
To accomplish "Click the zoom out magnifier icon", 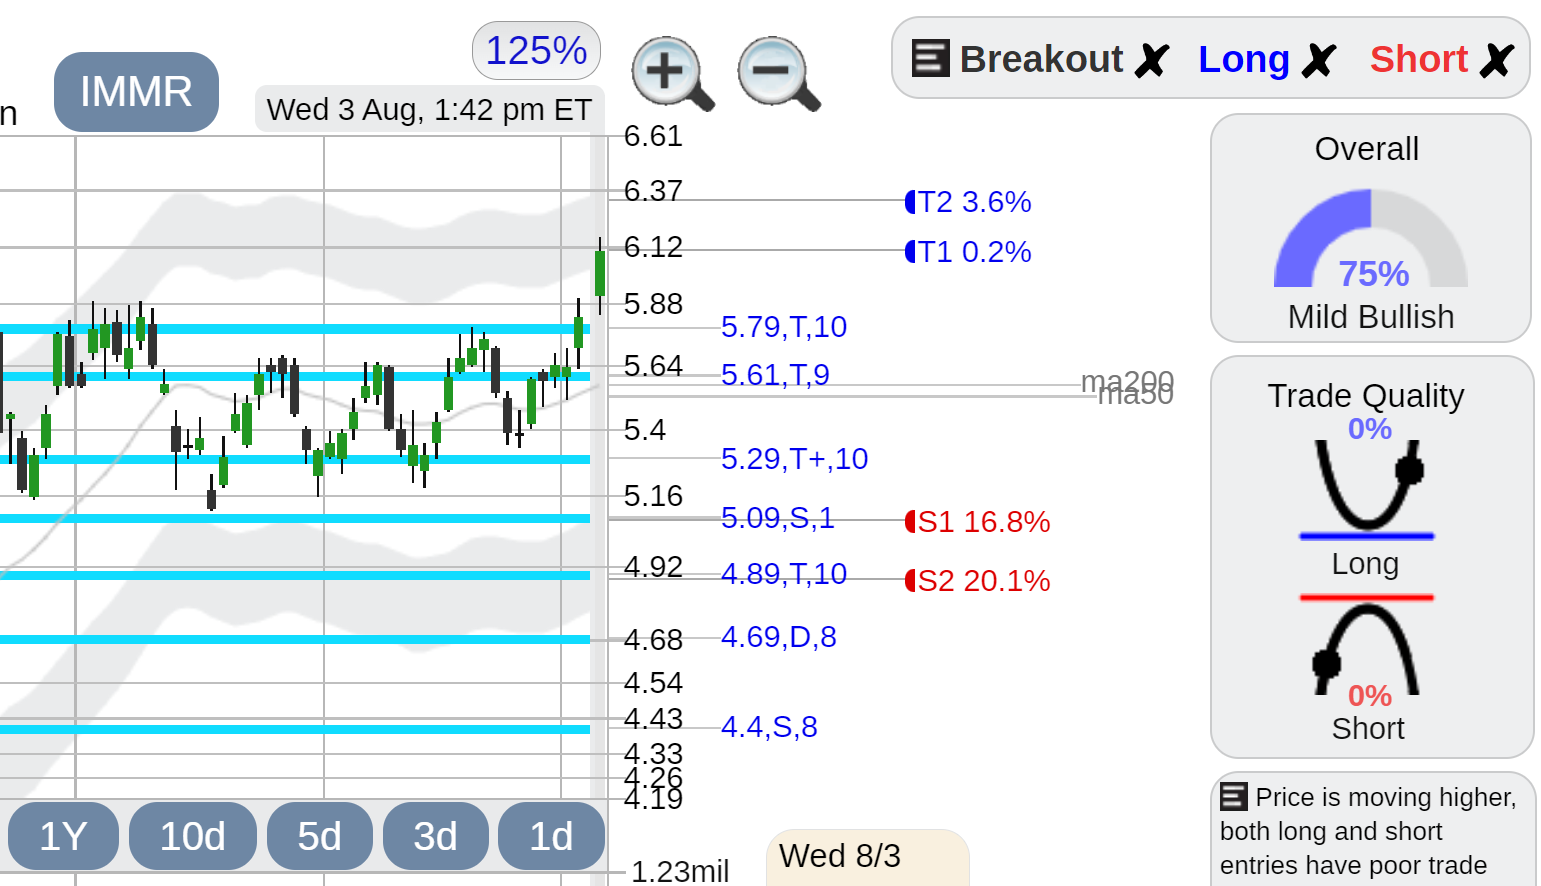I will (778, 73).
